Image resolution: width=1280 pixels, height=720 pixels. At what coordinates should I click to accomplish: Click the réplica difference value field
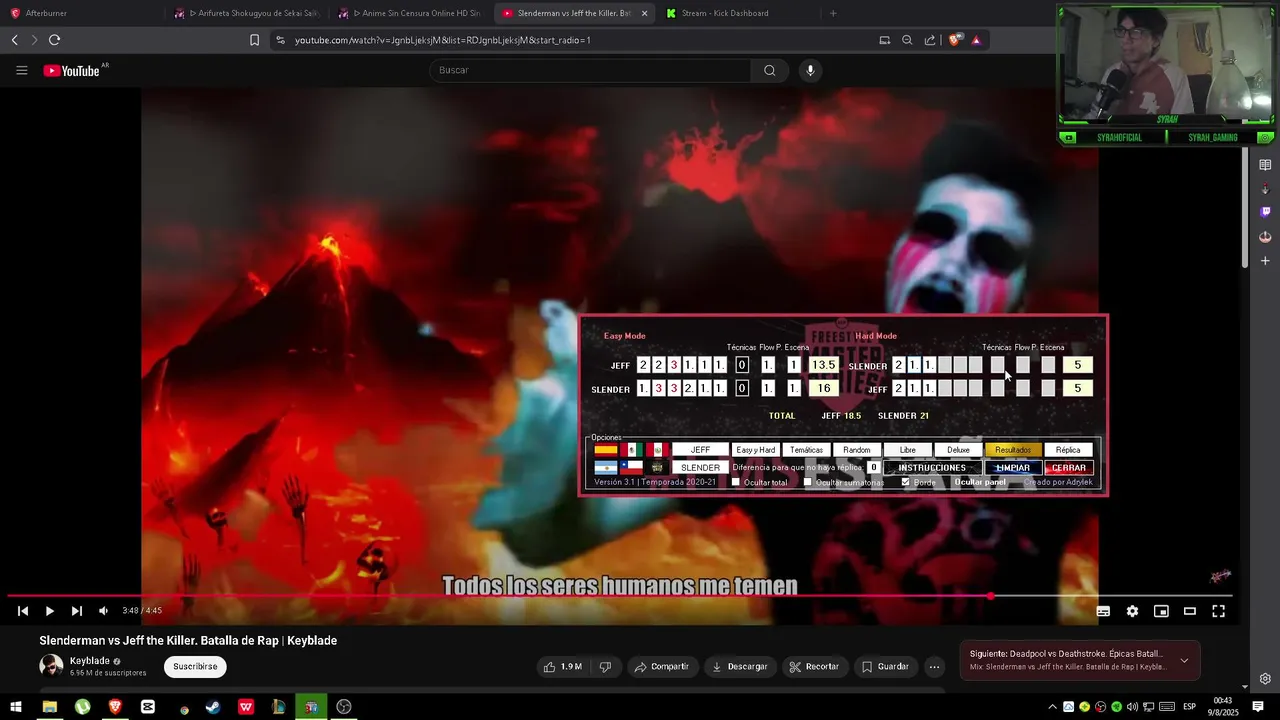tap(873, 467)
